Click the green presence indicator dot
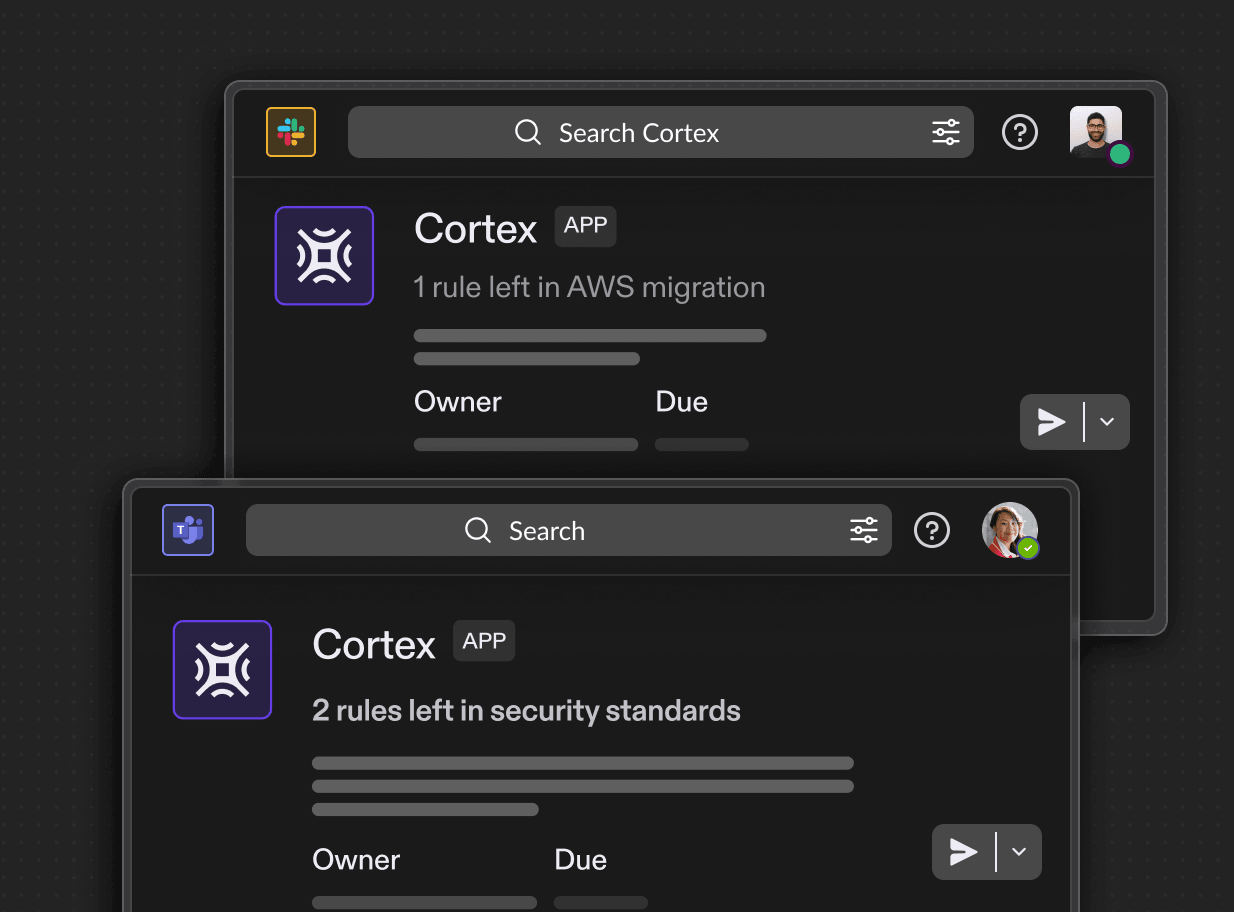1234x912 pixels. 1120,154
